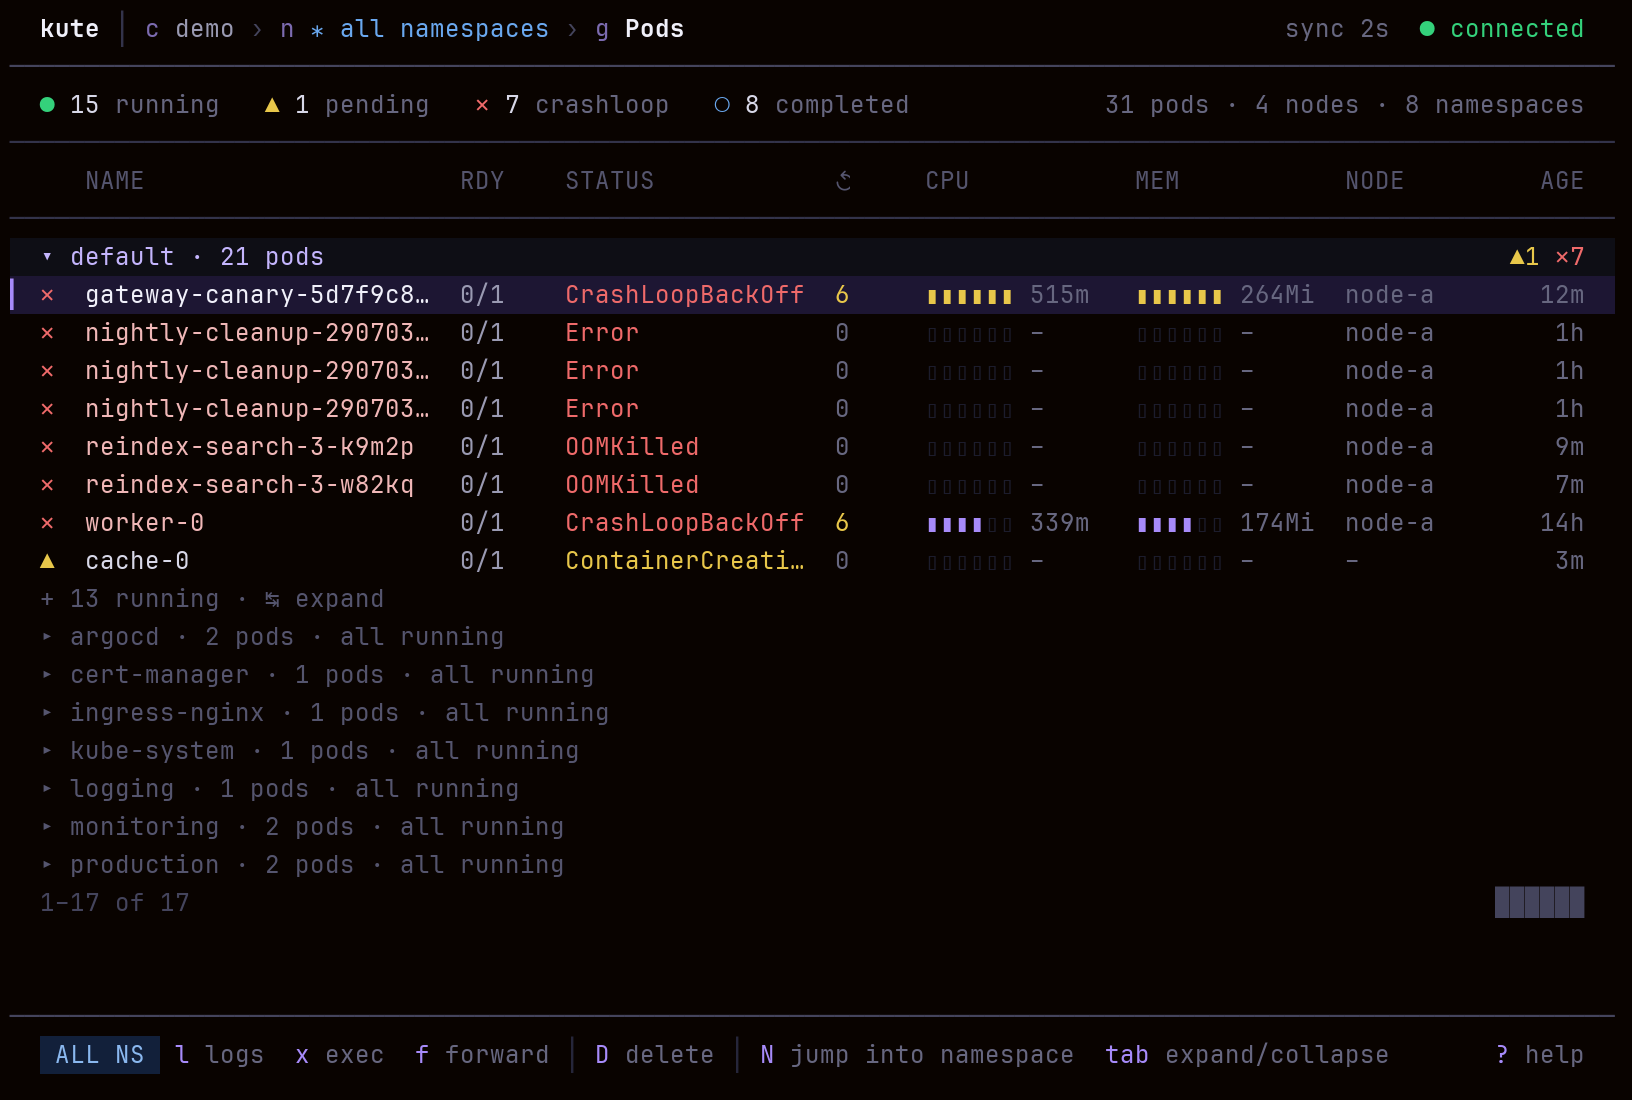Click the error cross beside reindex-search-3-k9m2p
Image resolution: width=1632 pixels, height=1100 pixels.
(47, 447)
